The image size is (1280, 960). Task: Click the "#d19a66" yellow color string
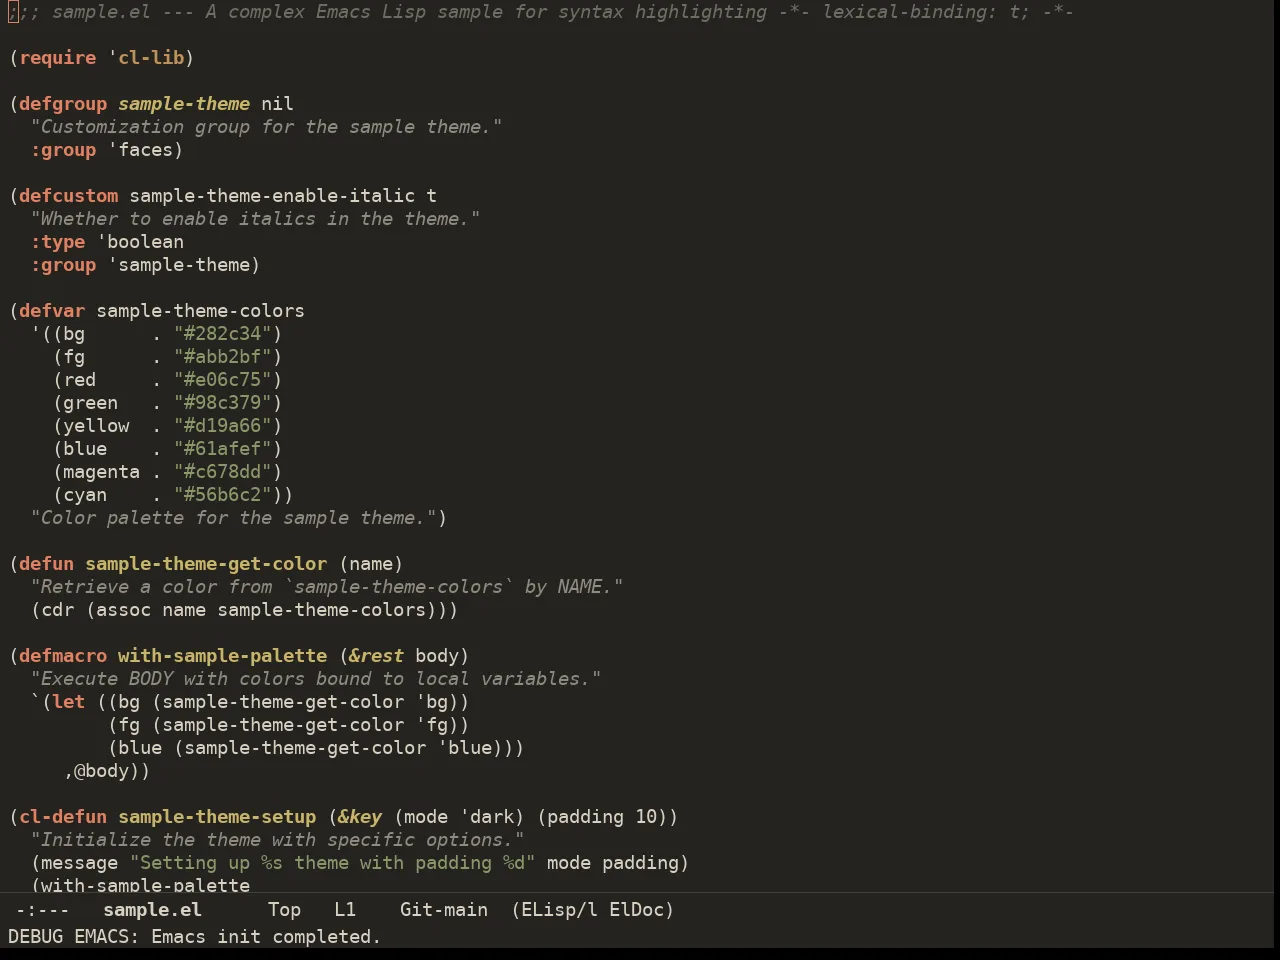pyautogui.click(x=223, y=426)
